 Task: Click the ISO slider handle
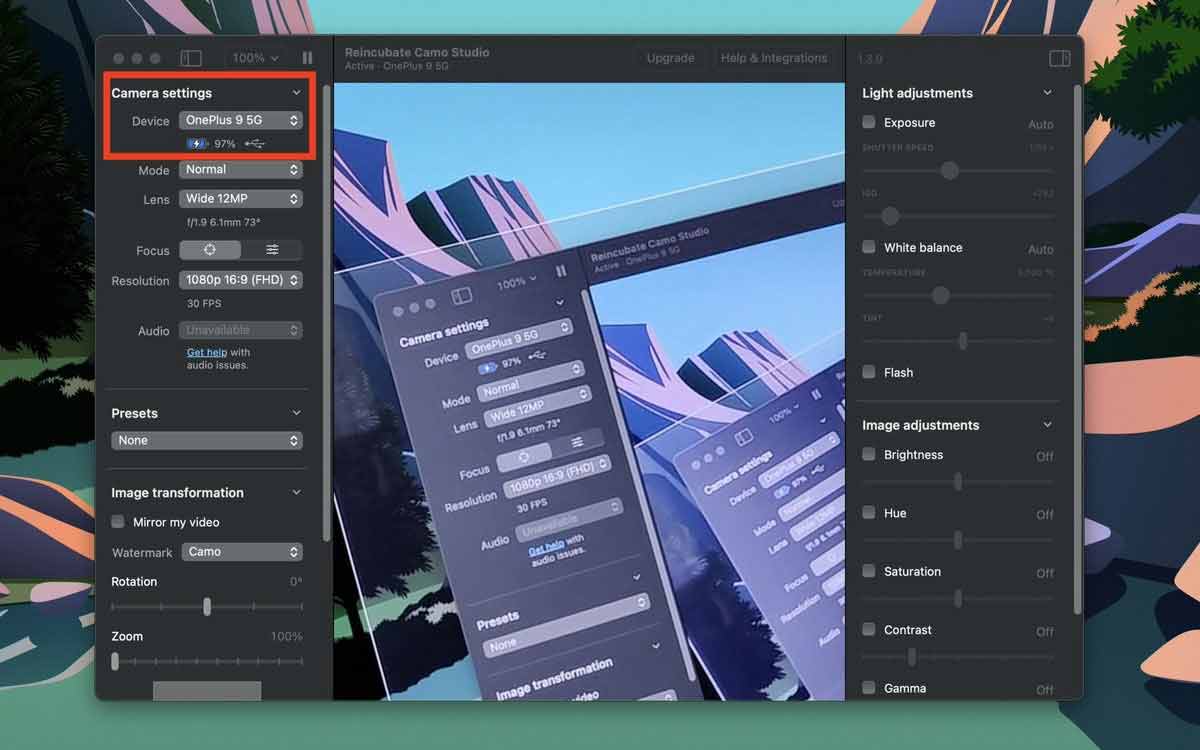click(x=890, y=216)
